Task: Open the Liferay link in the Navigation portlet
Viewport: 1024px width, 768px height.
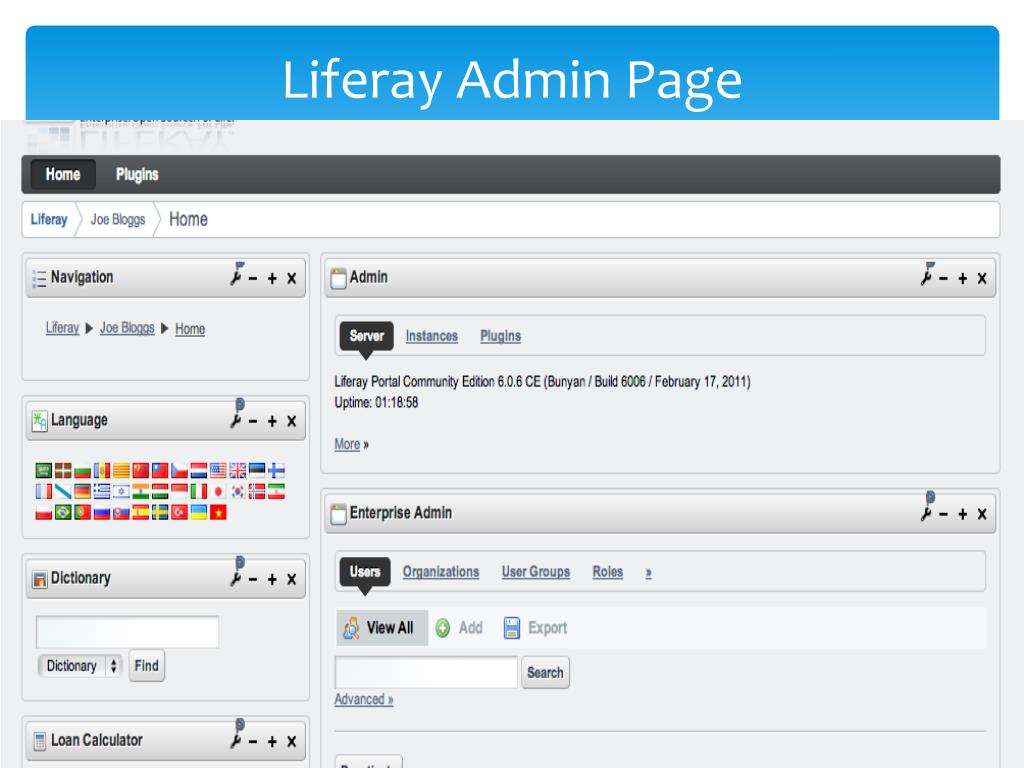Action: pyautogui.click(x=62, y=328)
